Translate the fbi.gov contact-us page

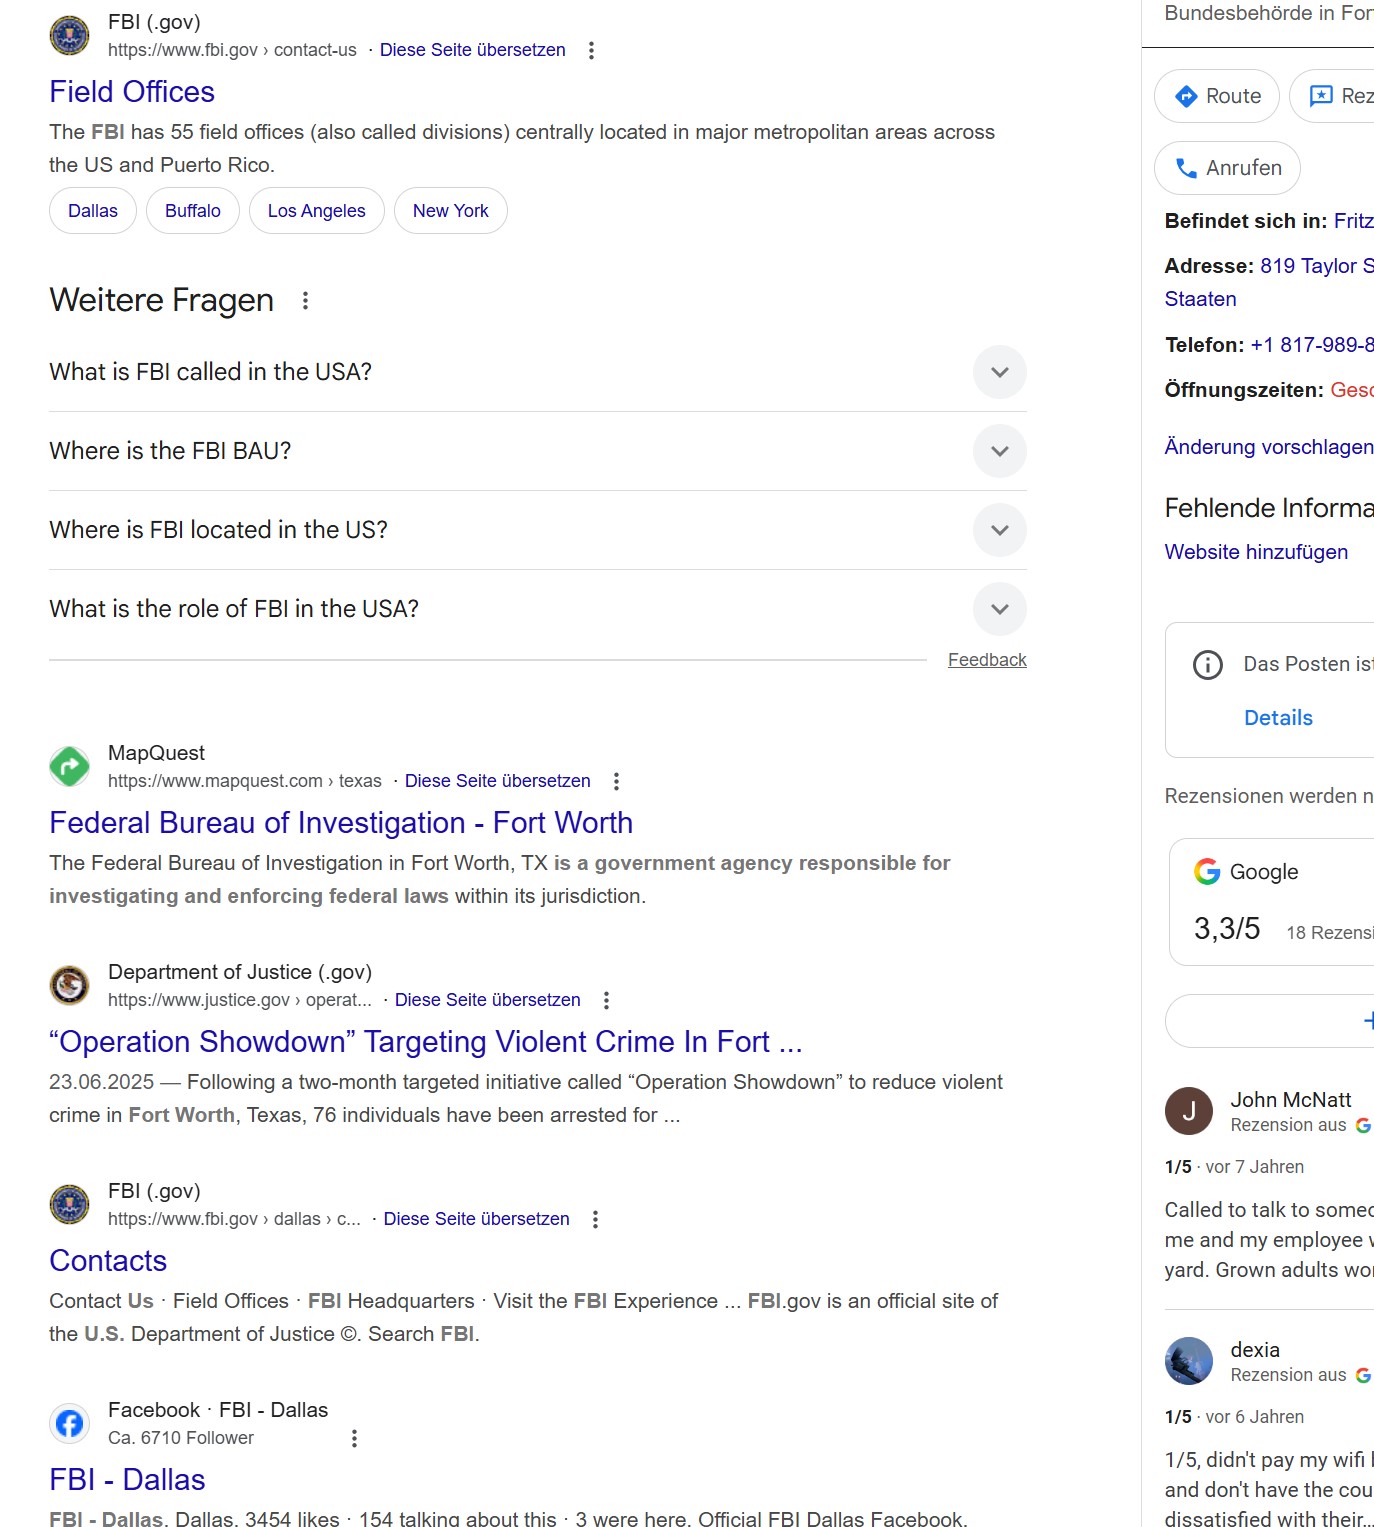[x=473, y=50]
